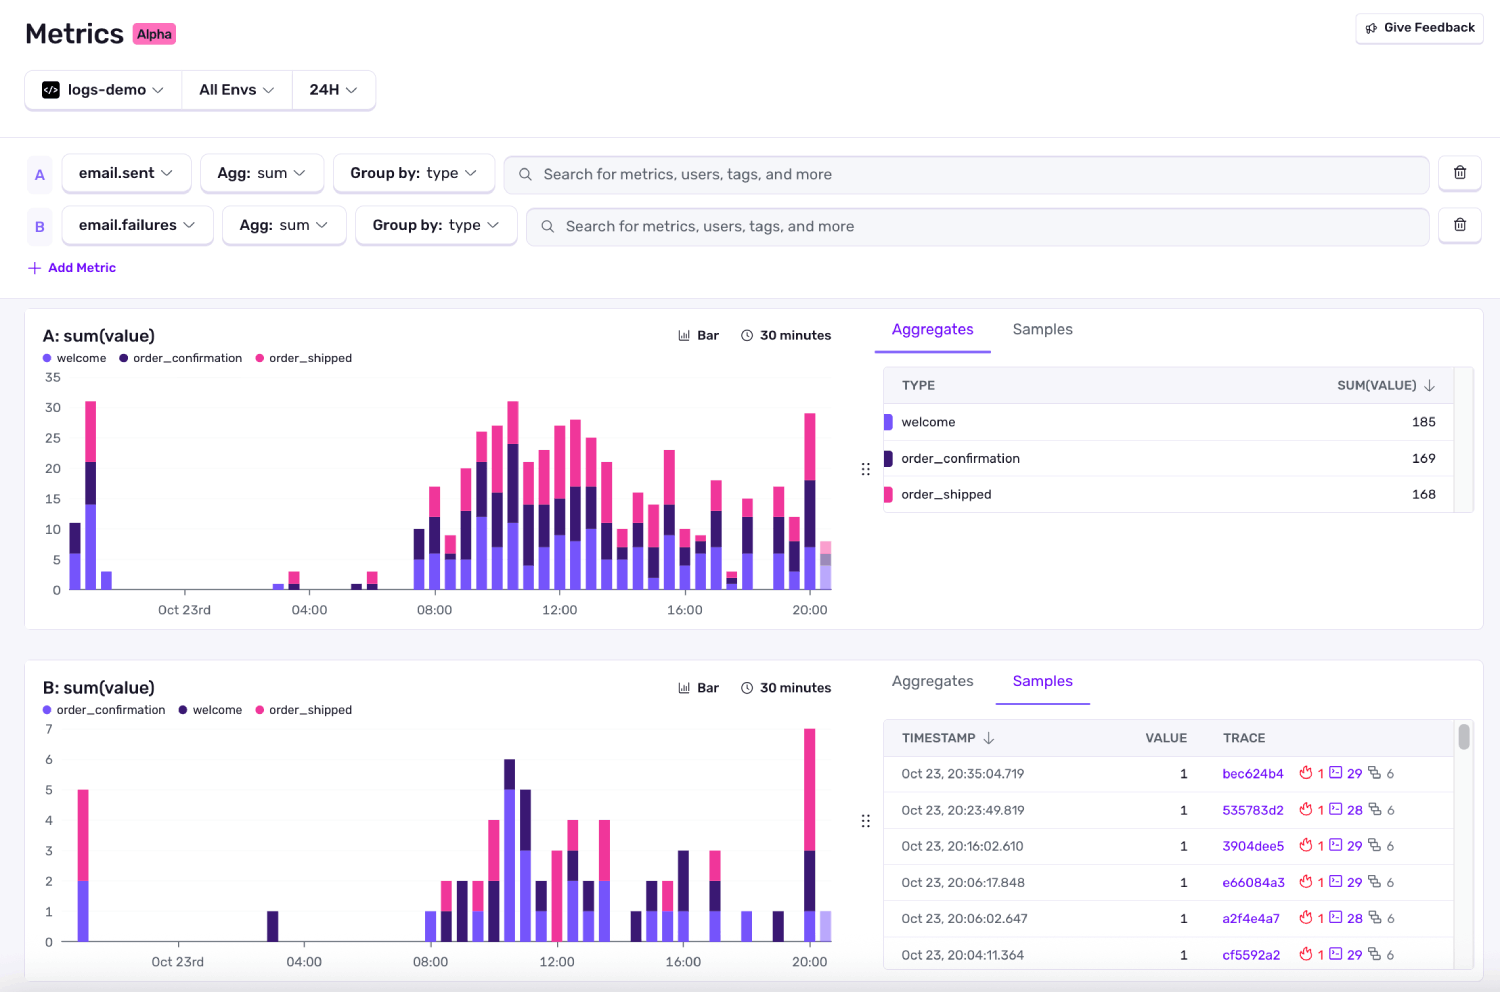Switch to the Aggregates tab on chart B
Image resolution: width=1500 pixels, height=992 pixels.
(932, 681)
